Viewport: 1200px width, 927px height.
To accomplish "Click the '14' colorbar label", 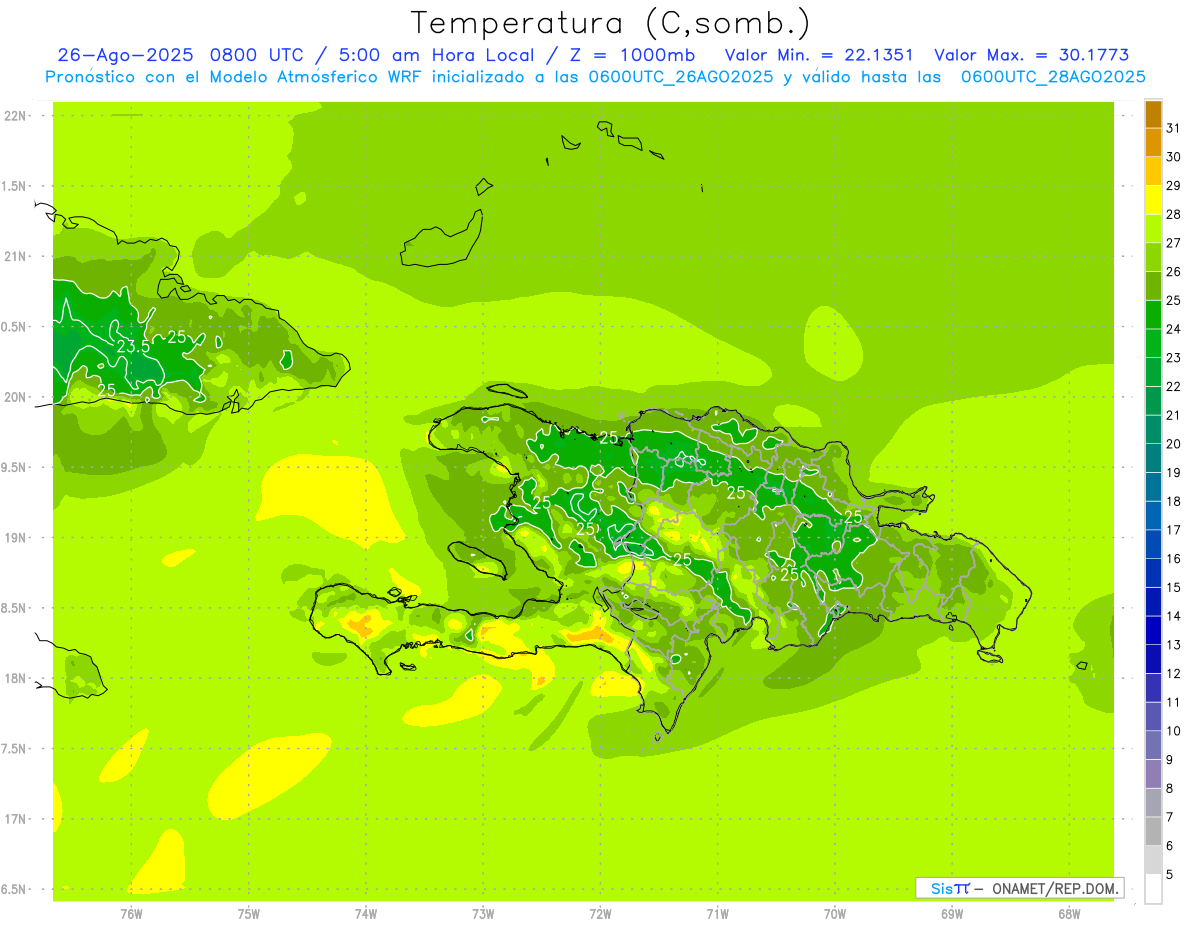I will (1173, 616).
